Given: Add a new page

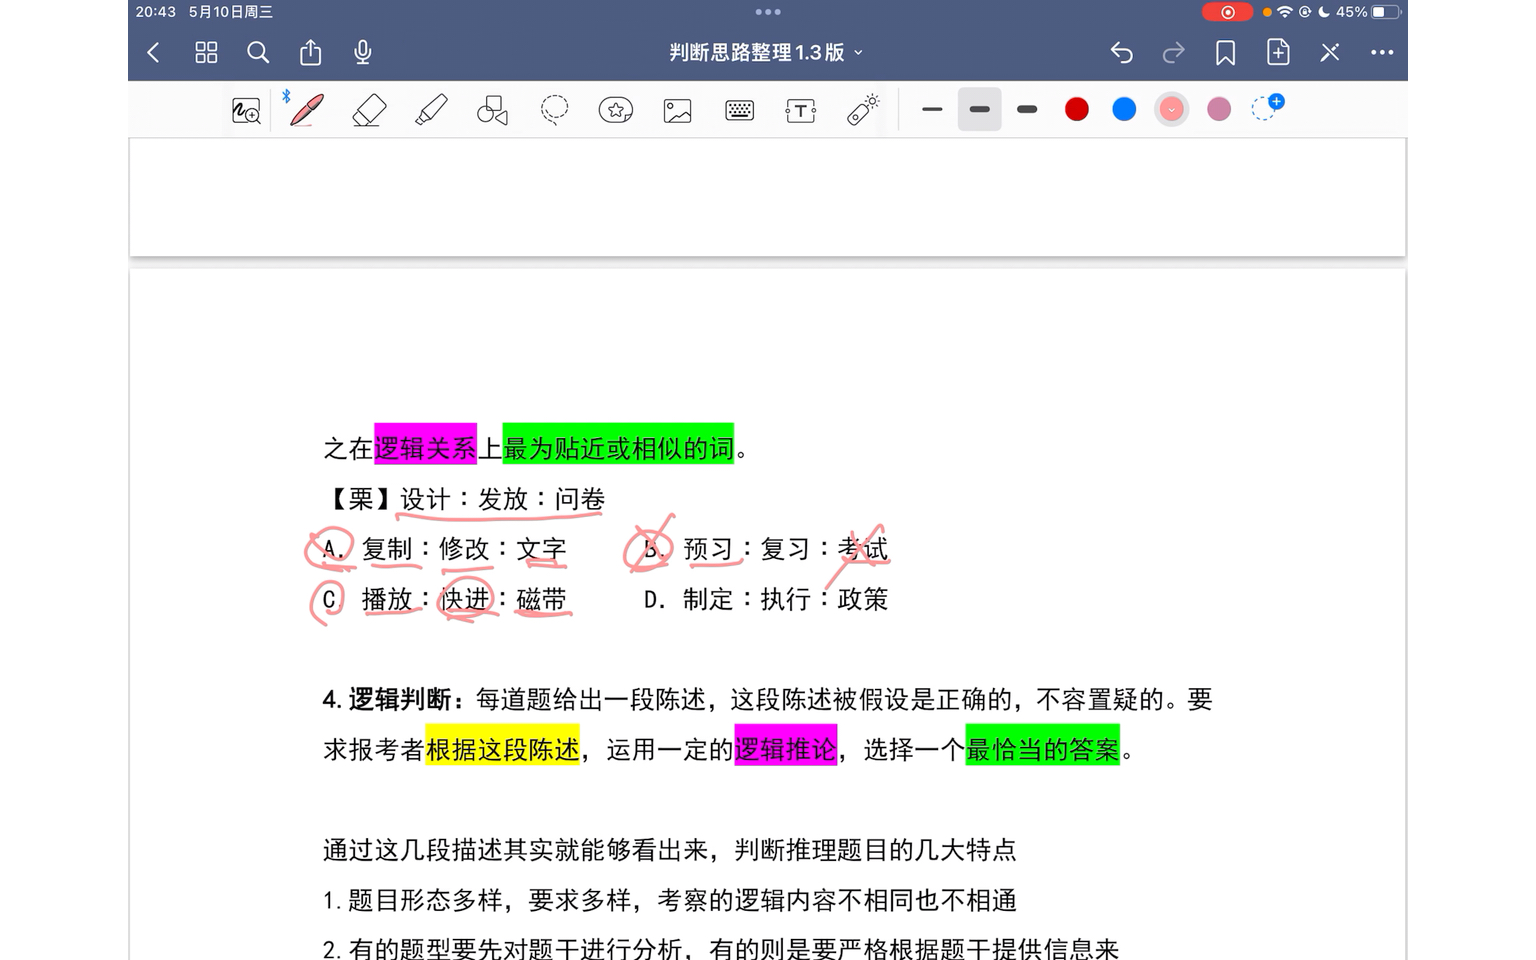Looking at the screenshot, I should 1278,52.
